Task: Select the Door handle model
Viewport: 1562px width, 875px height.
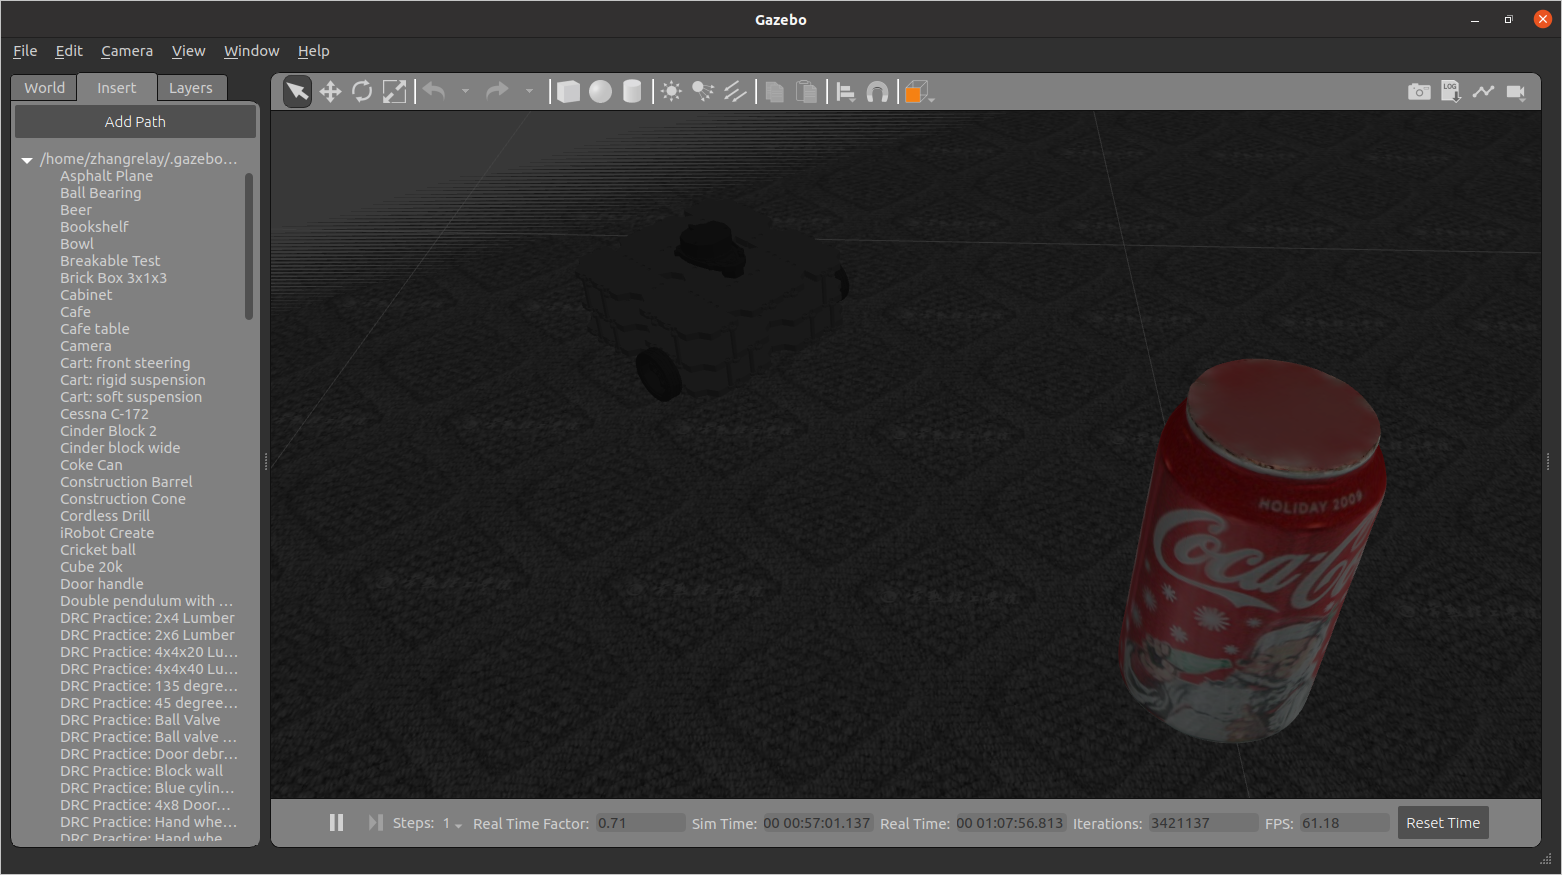Action: (x=102, y=584)
